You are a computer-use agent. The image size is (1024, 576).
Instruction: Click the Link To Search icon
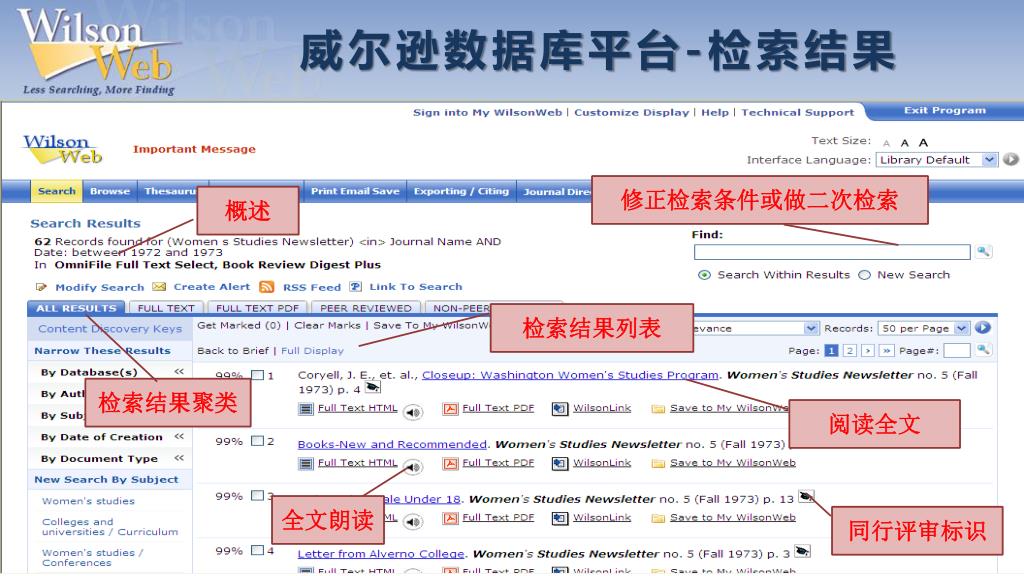point(355,287)
